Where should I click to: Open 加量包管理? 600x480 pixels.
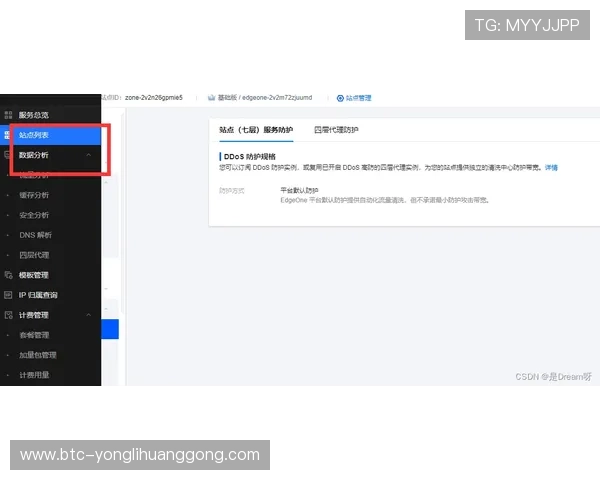click(x=38, y=355)
